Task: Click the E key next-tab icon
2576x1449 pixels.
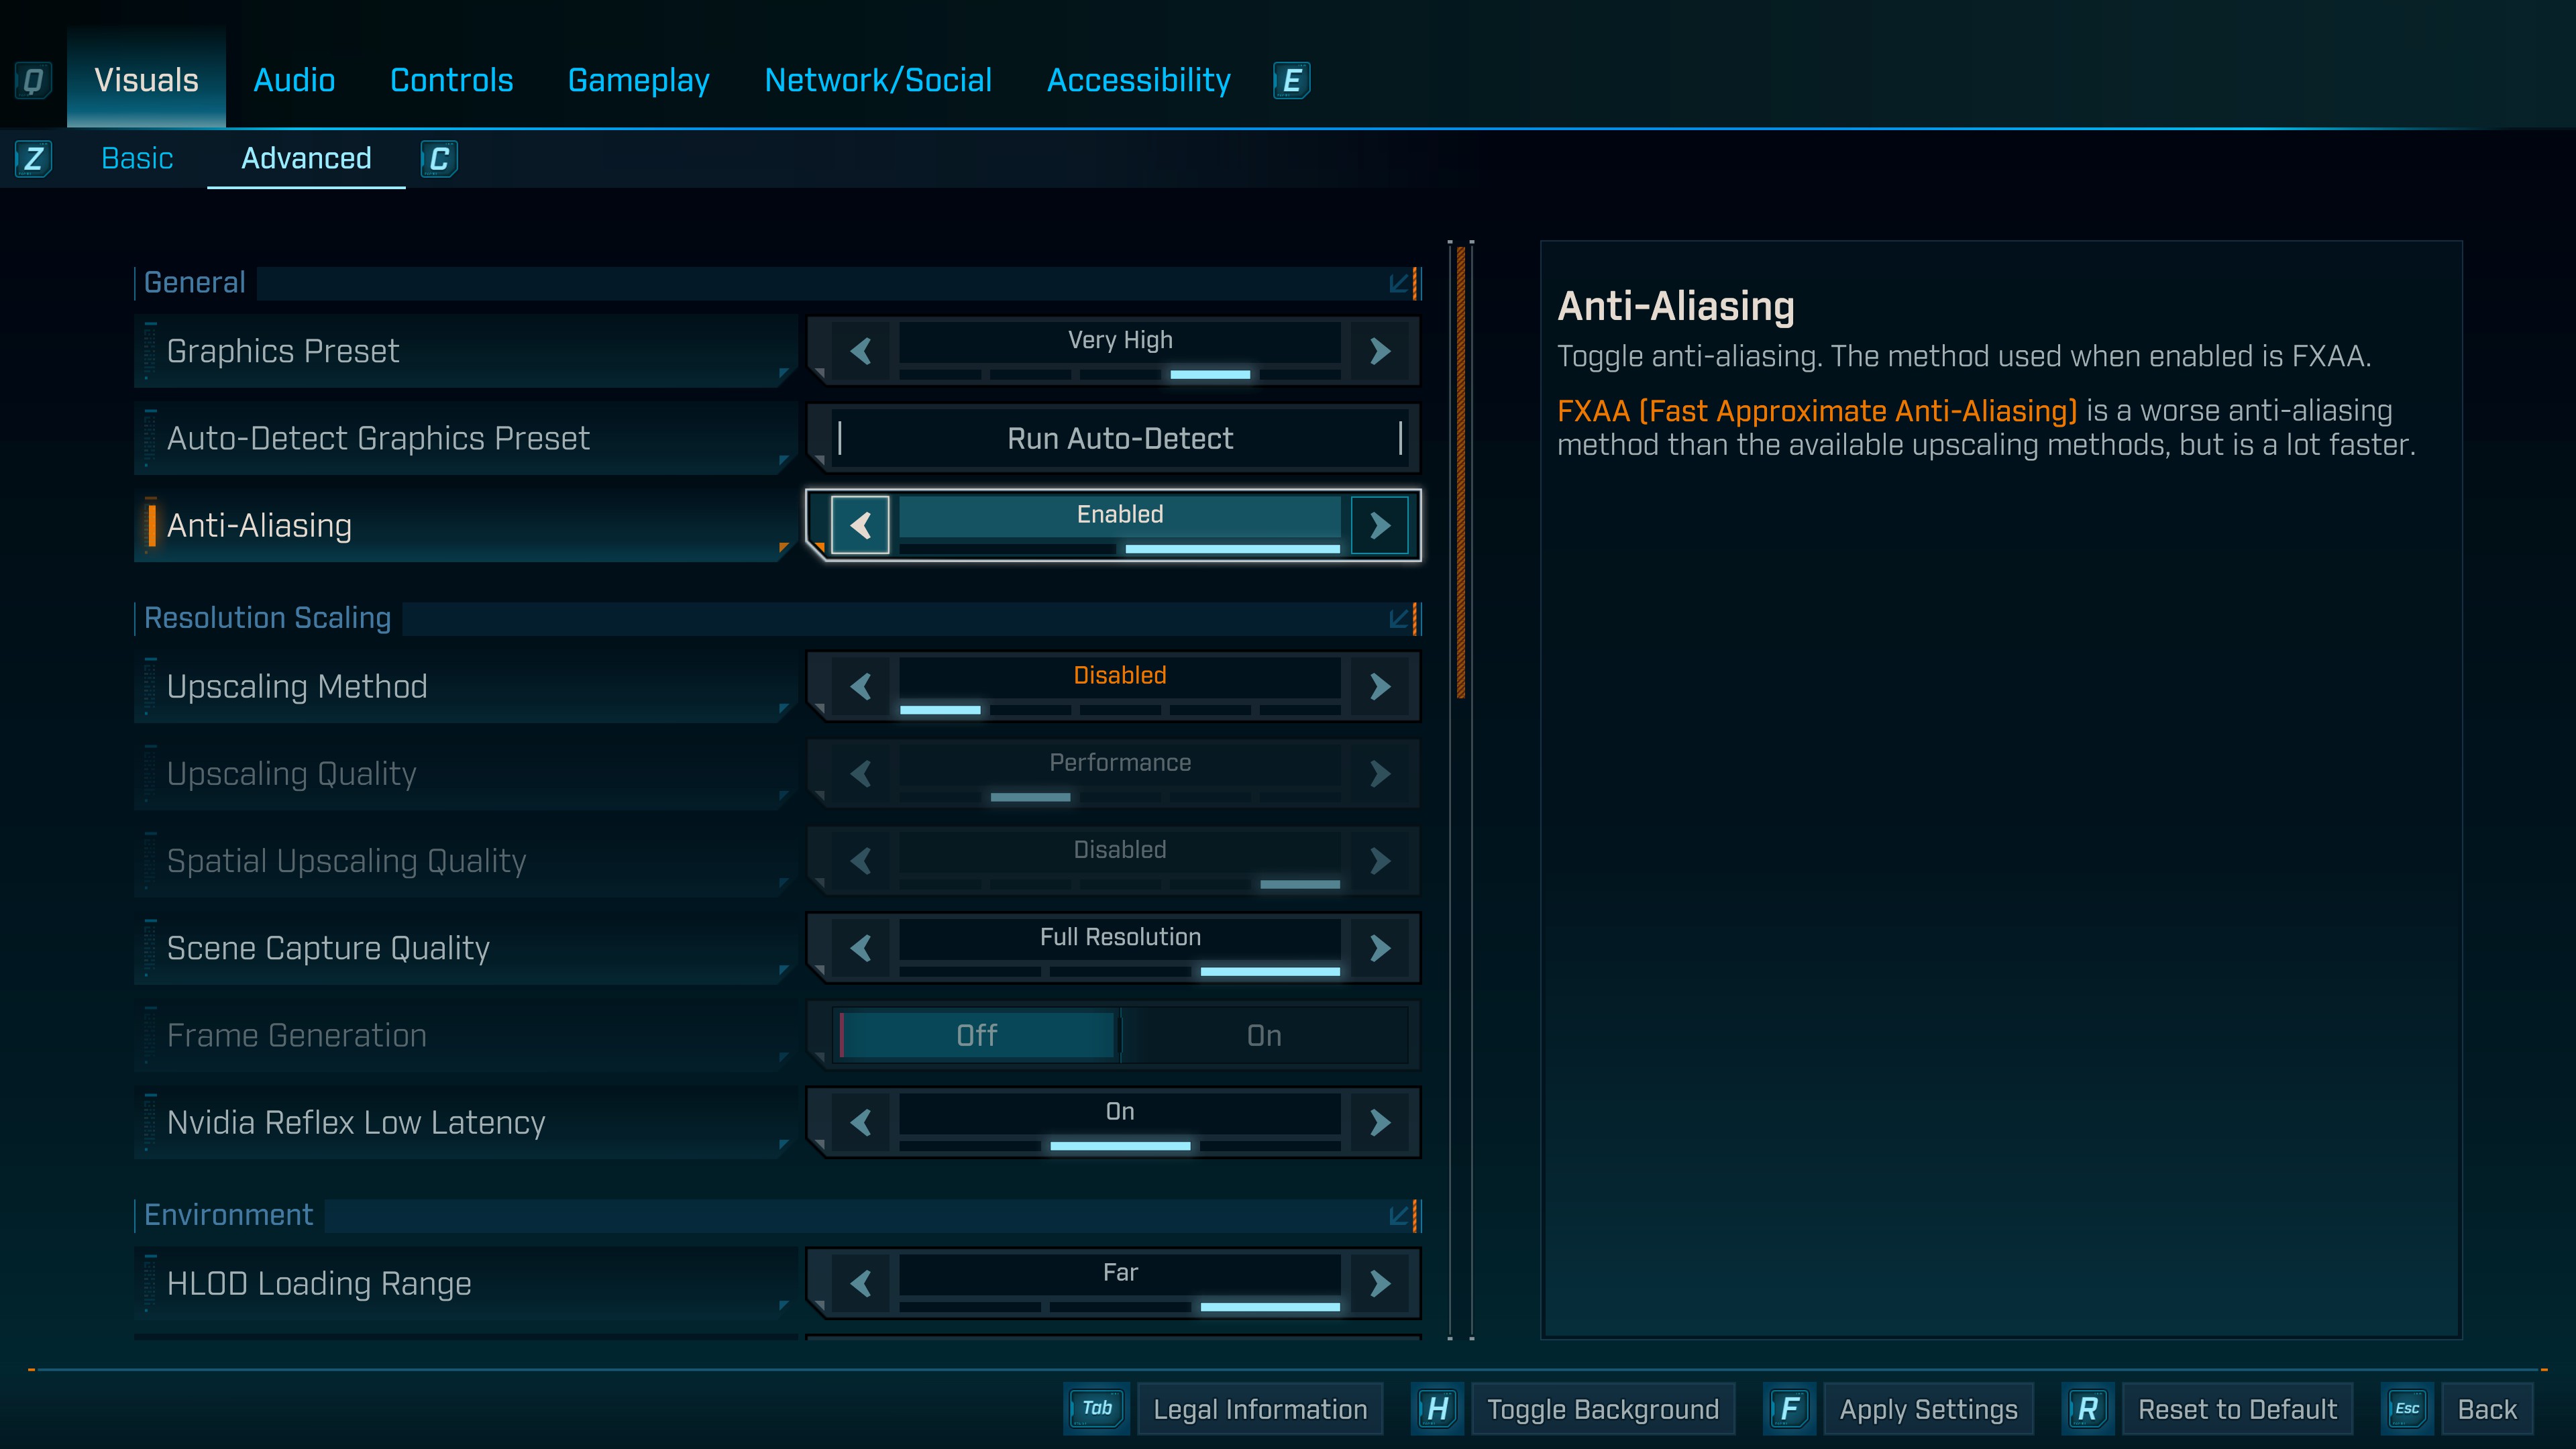Action: click(x=1291, y=80)
